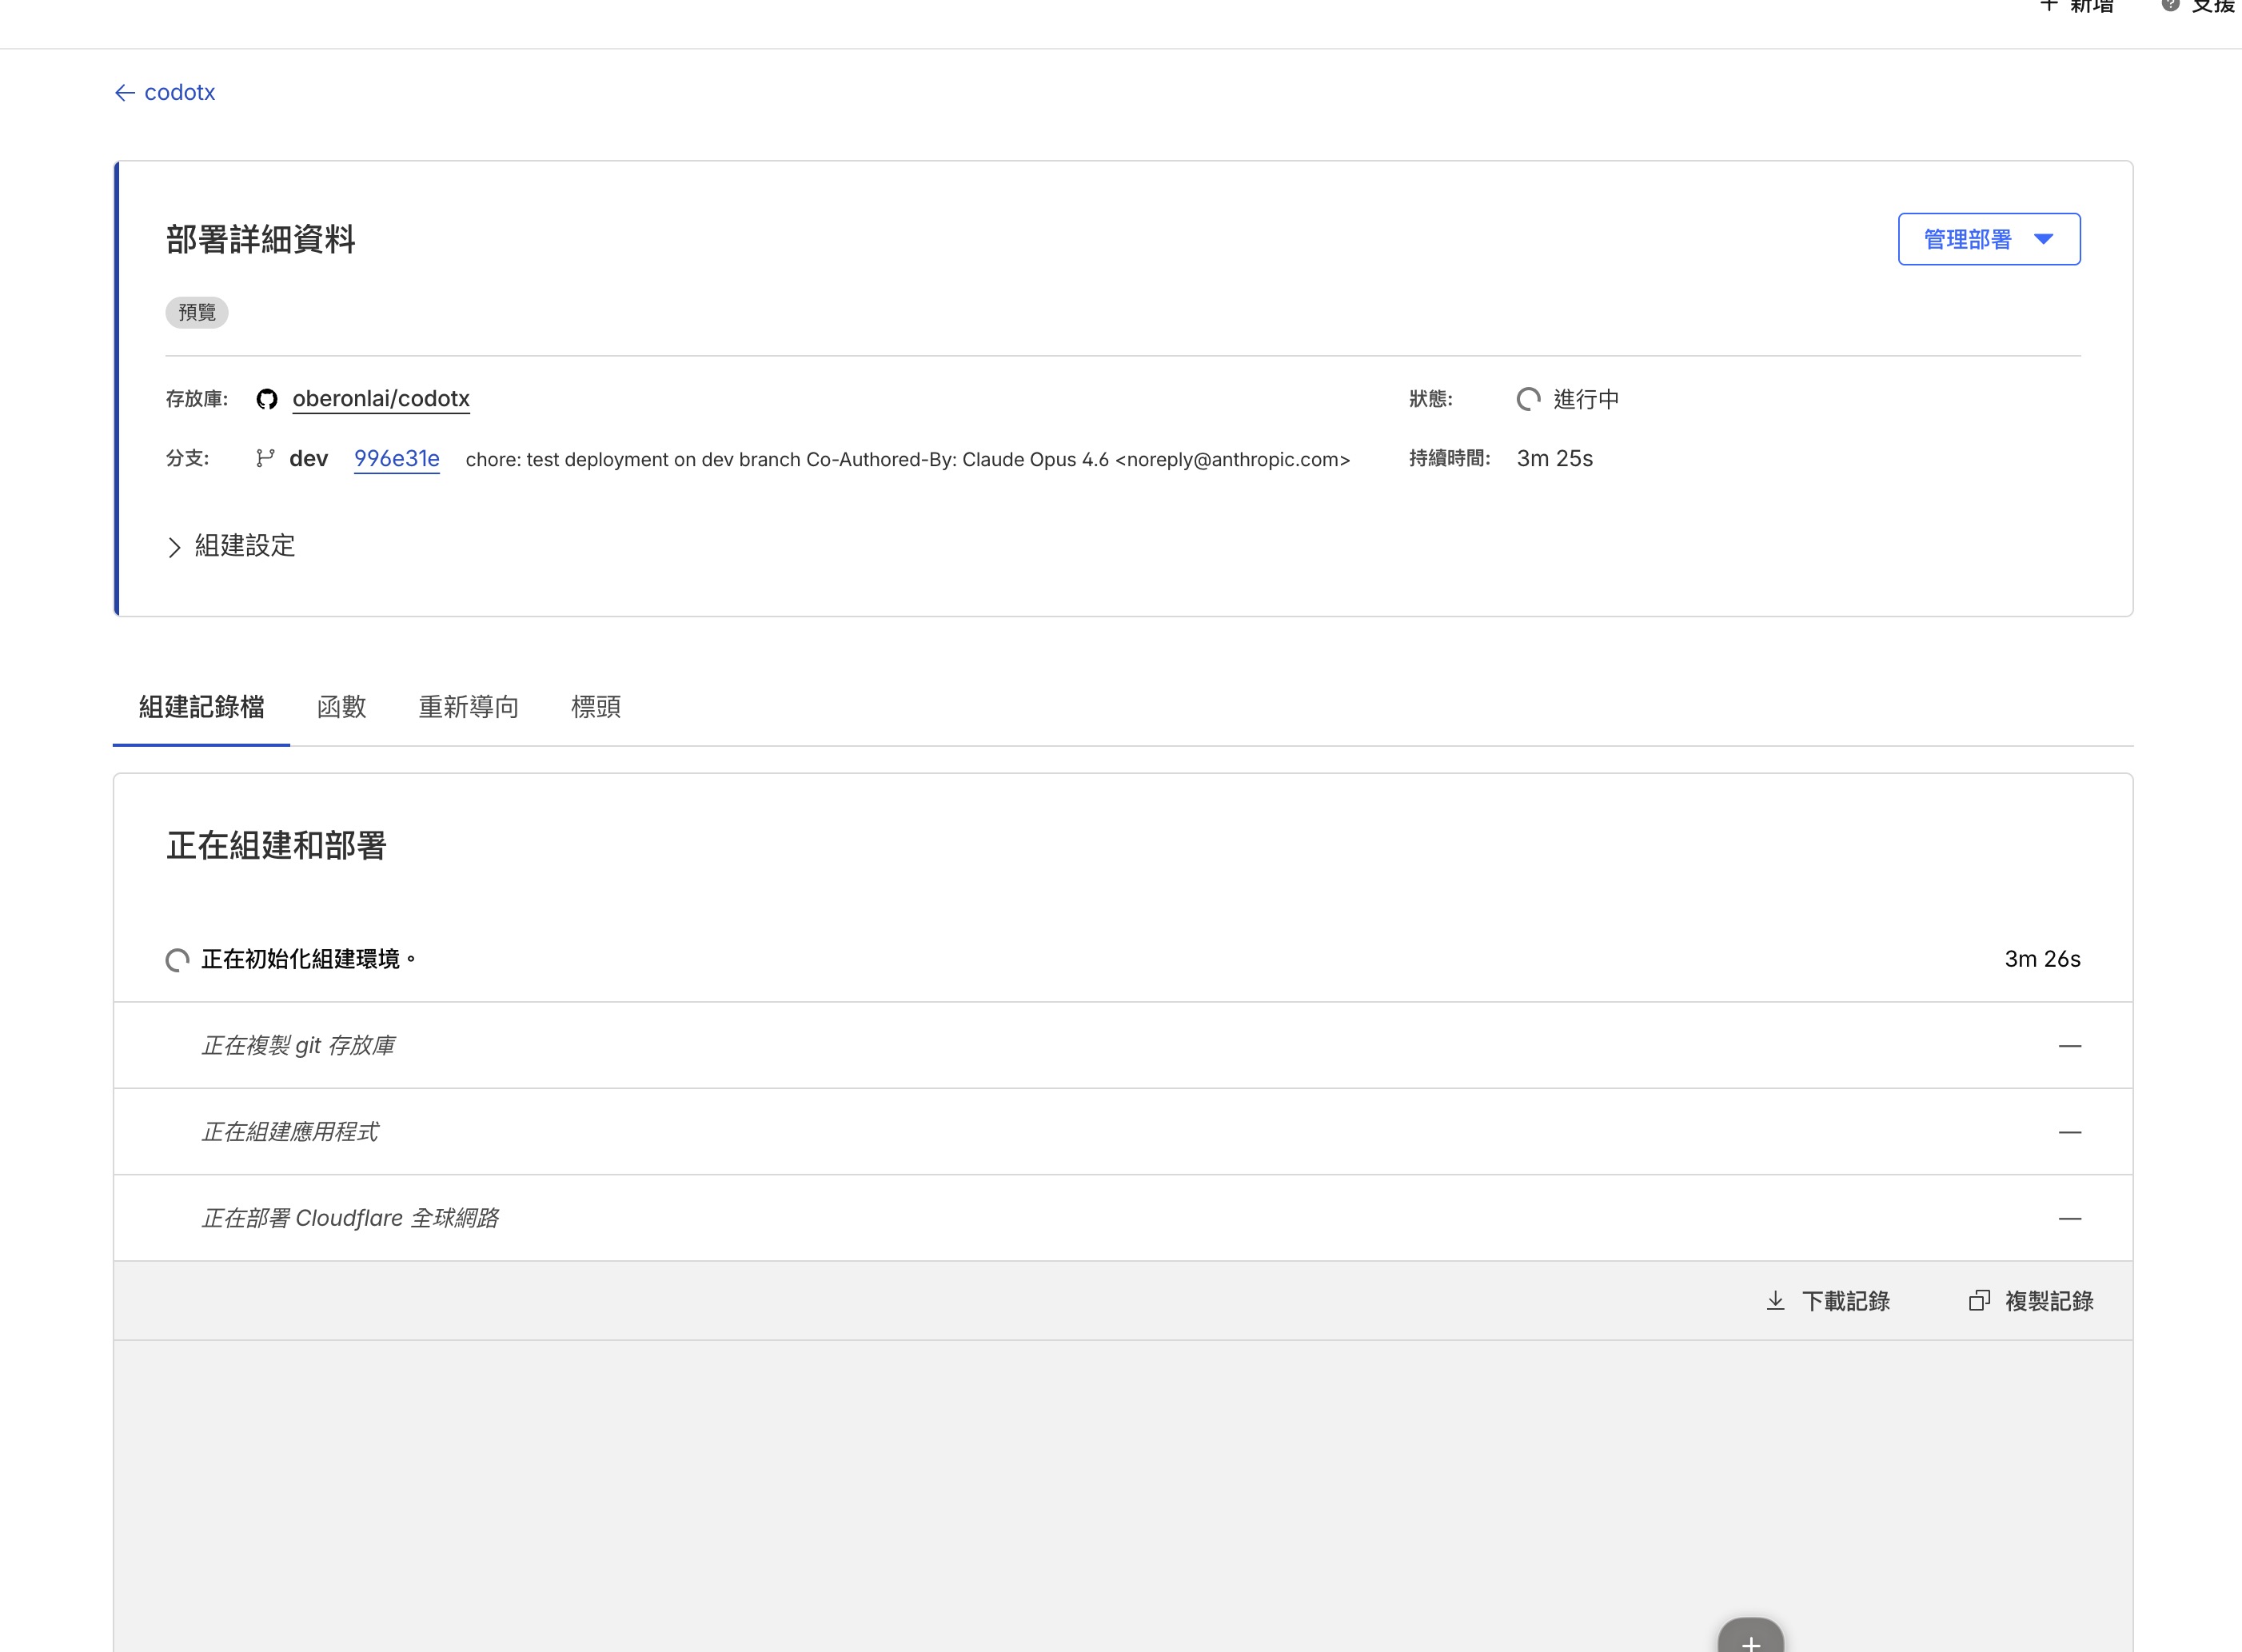Click the back arrow next to codotx
2242x1652 pixels.
(124, 93)
